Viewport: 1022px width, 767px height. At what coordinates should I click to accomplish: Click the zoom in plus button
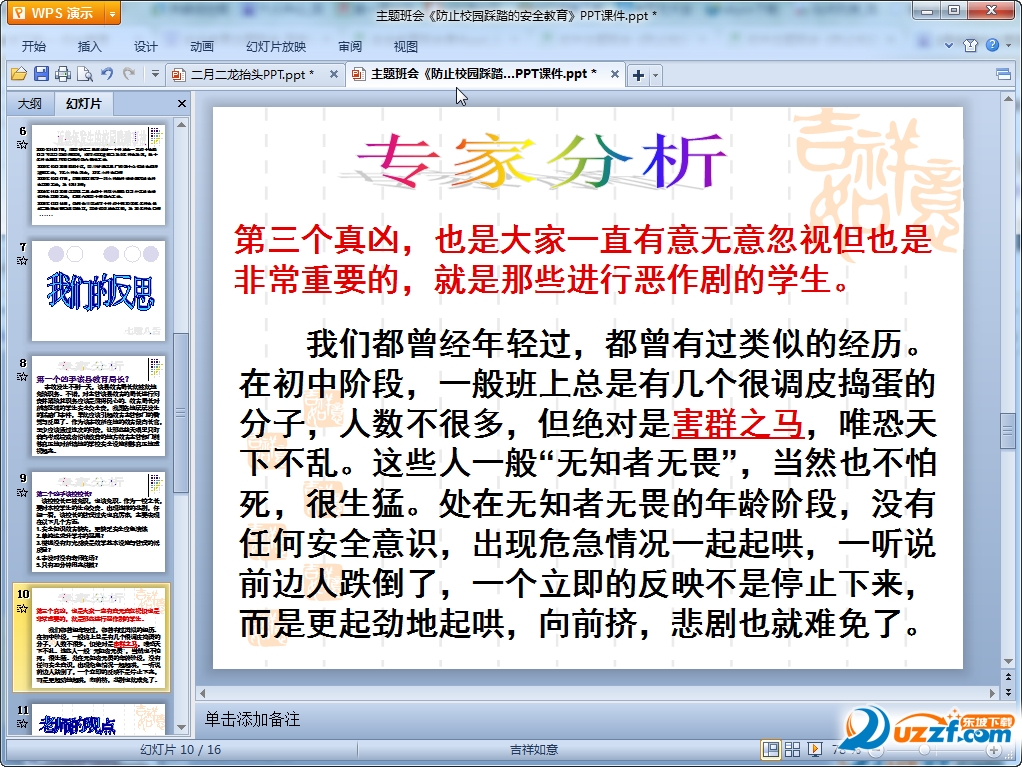[994, 750]
